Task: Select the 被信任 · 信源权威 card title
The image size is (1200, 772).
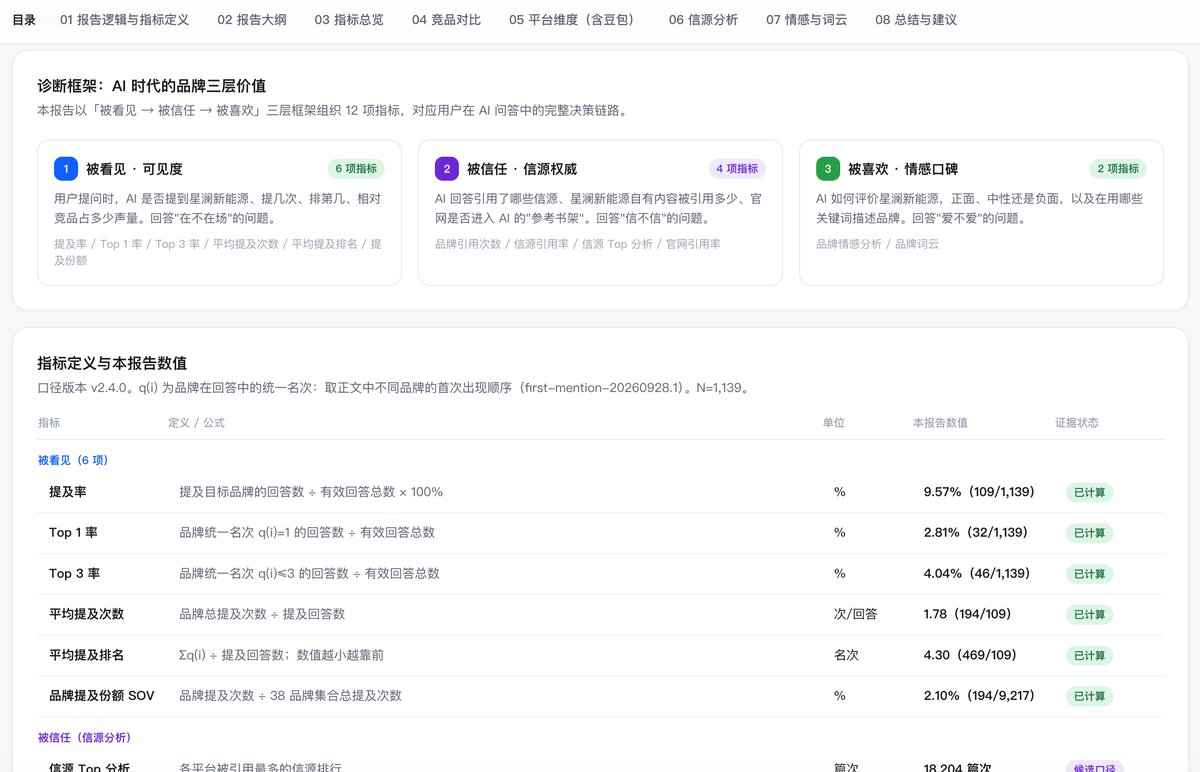Action: (x=522, y=169)
